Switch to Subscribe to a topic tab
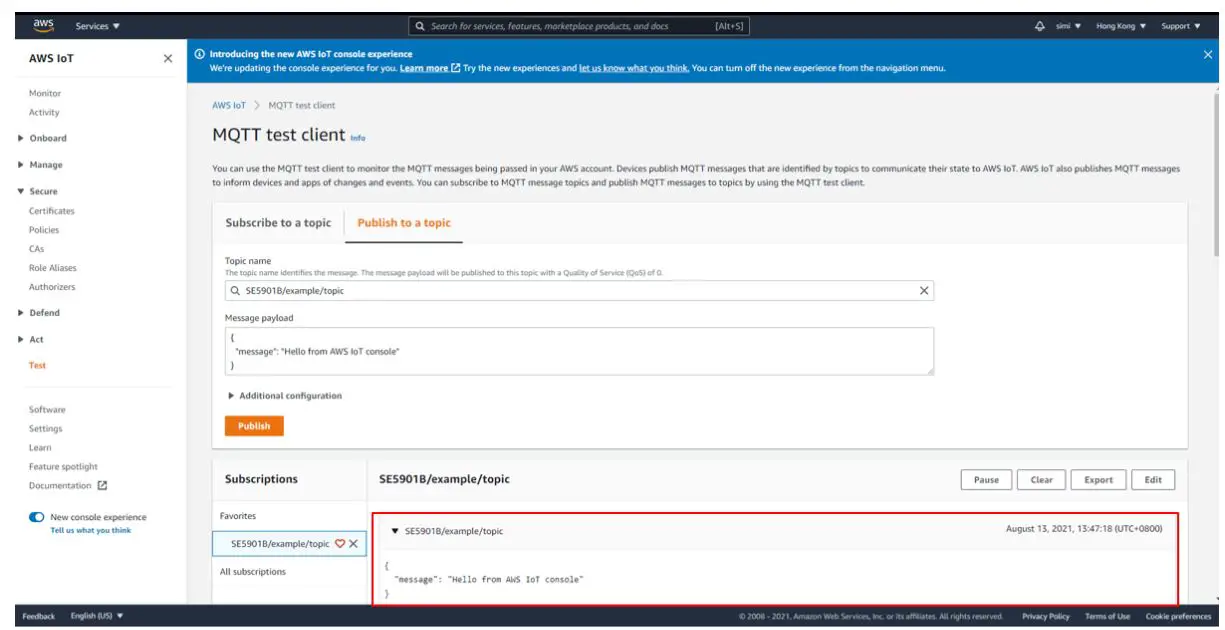Viewport: 1225px width, 630px height. (x=278, y=223)
